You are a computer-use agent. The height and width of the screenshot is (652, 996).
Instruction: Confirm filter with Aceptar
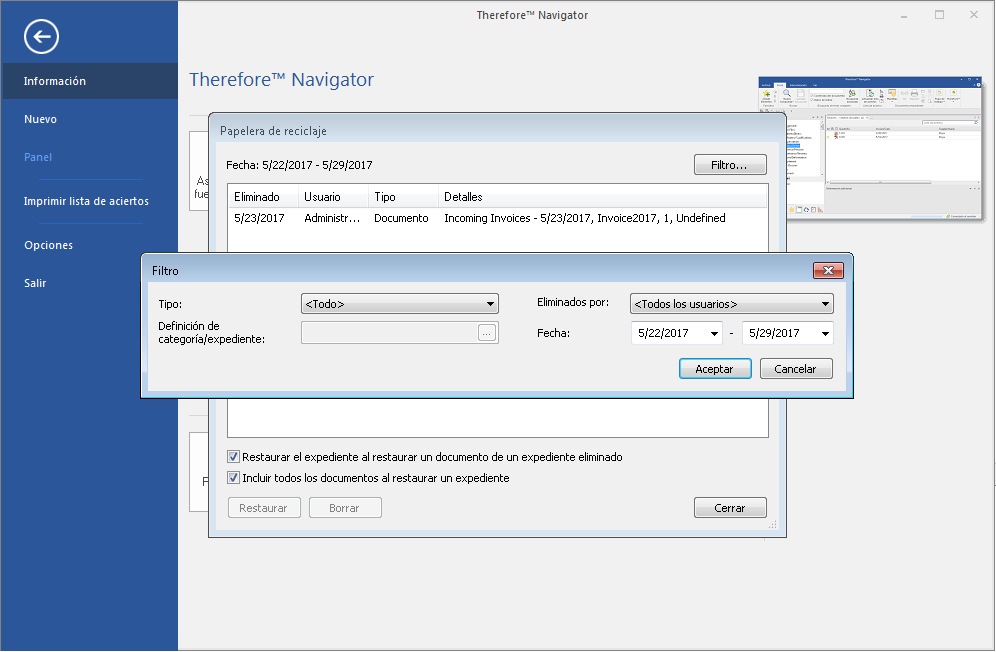[715, 369]
